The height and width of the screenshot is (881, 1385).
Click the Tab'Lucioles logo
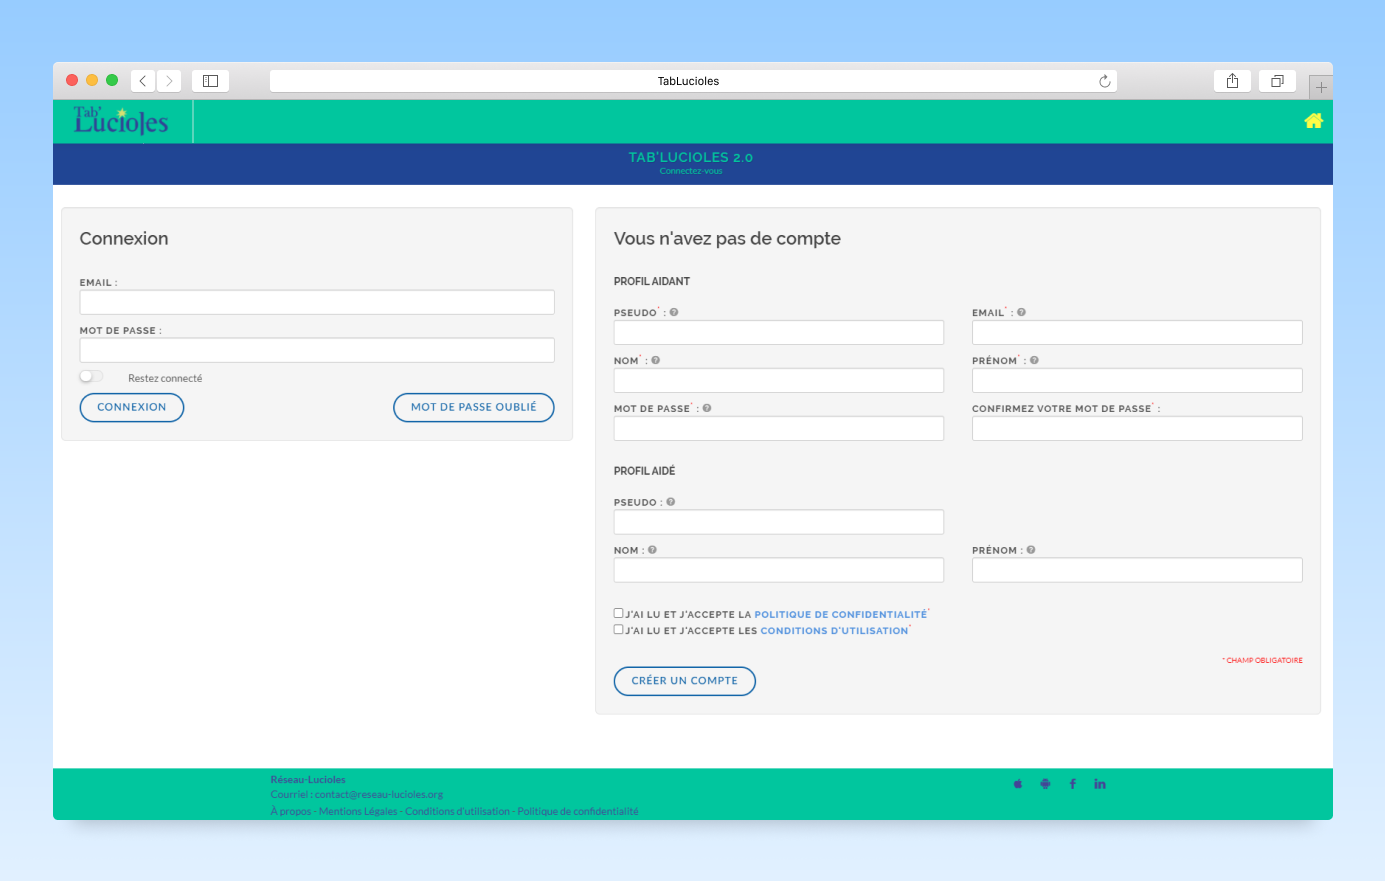121,121
